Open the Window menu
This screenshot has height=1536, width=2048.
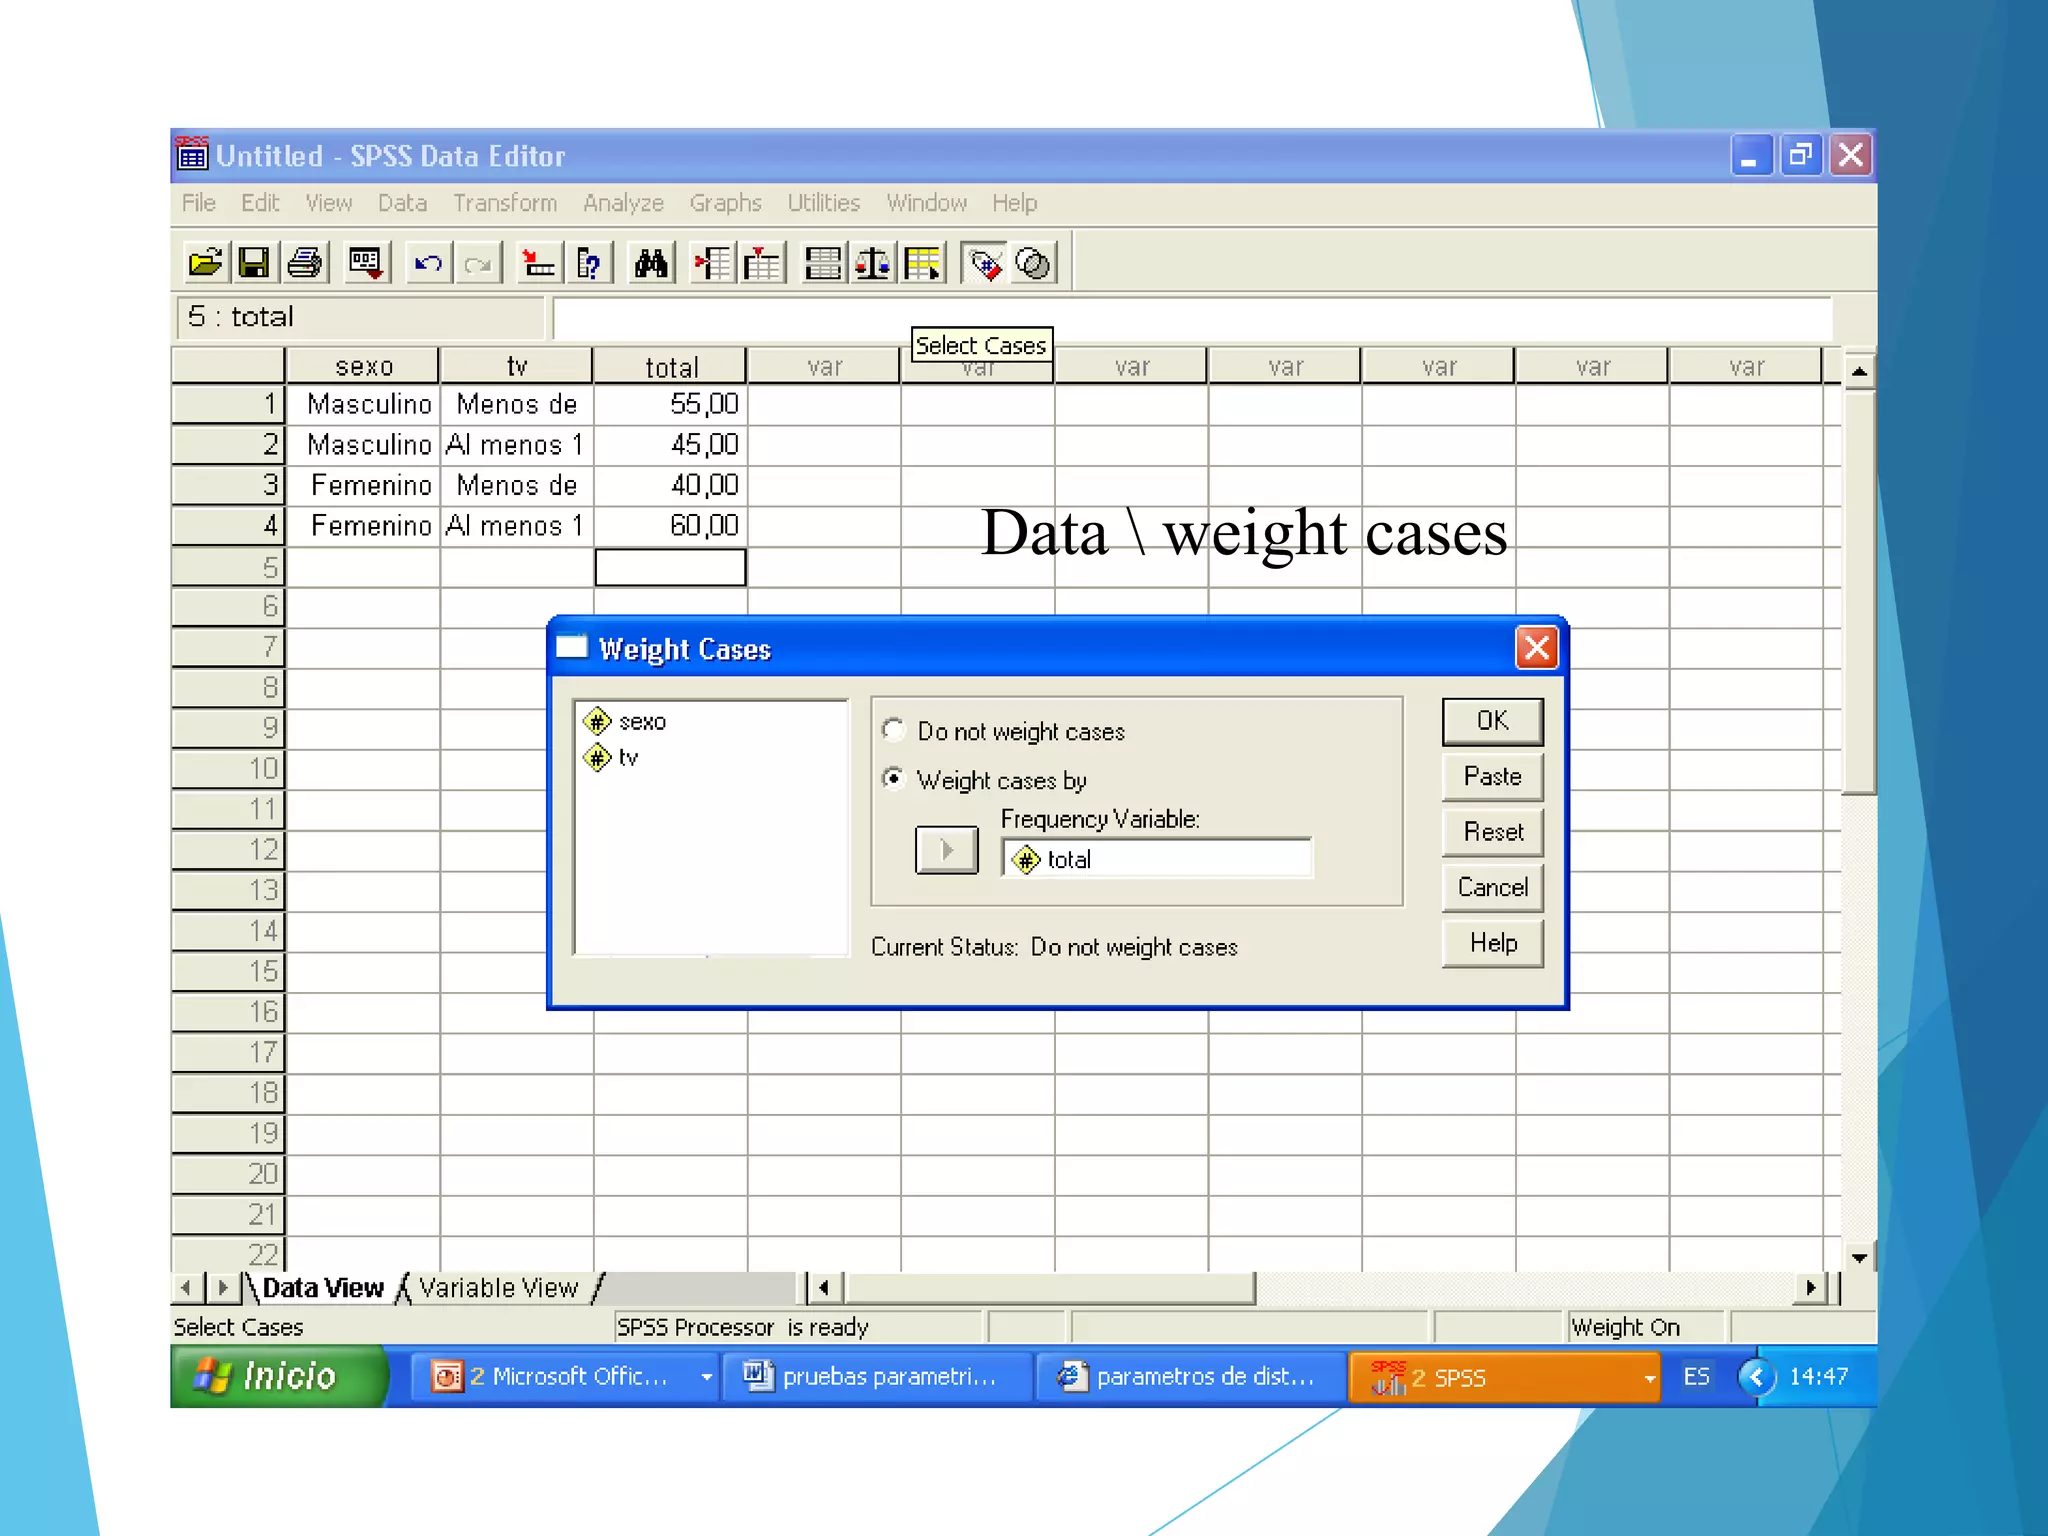pyautogui.click(x=926, y=203)
